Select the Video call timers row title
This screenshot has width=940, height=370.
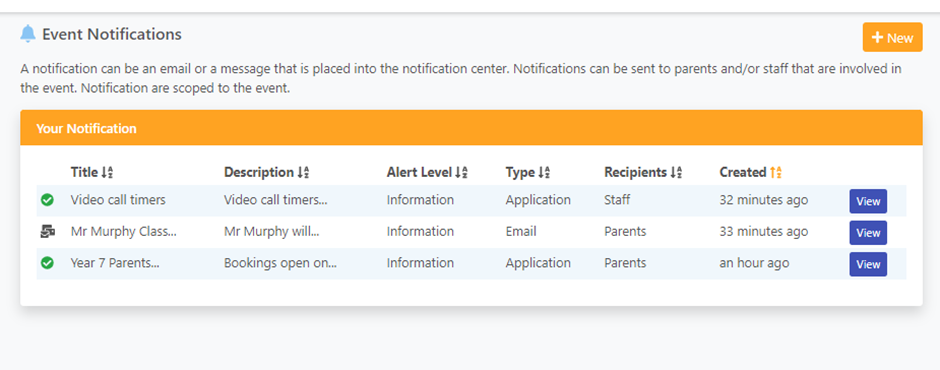coord(118,200)
